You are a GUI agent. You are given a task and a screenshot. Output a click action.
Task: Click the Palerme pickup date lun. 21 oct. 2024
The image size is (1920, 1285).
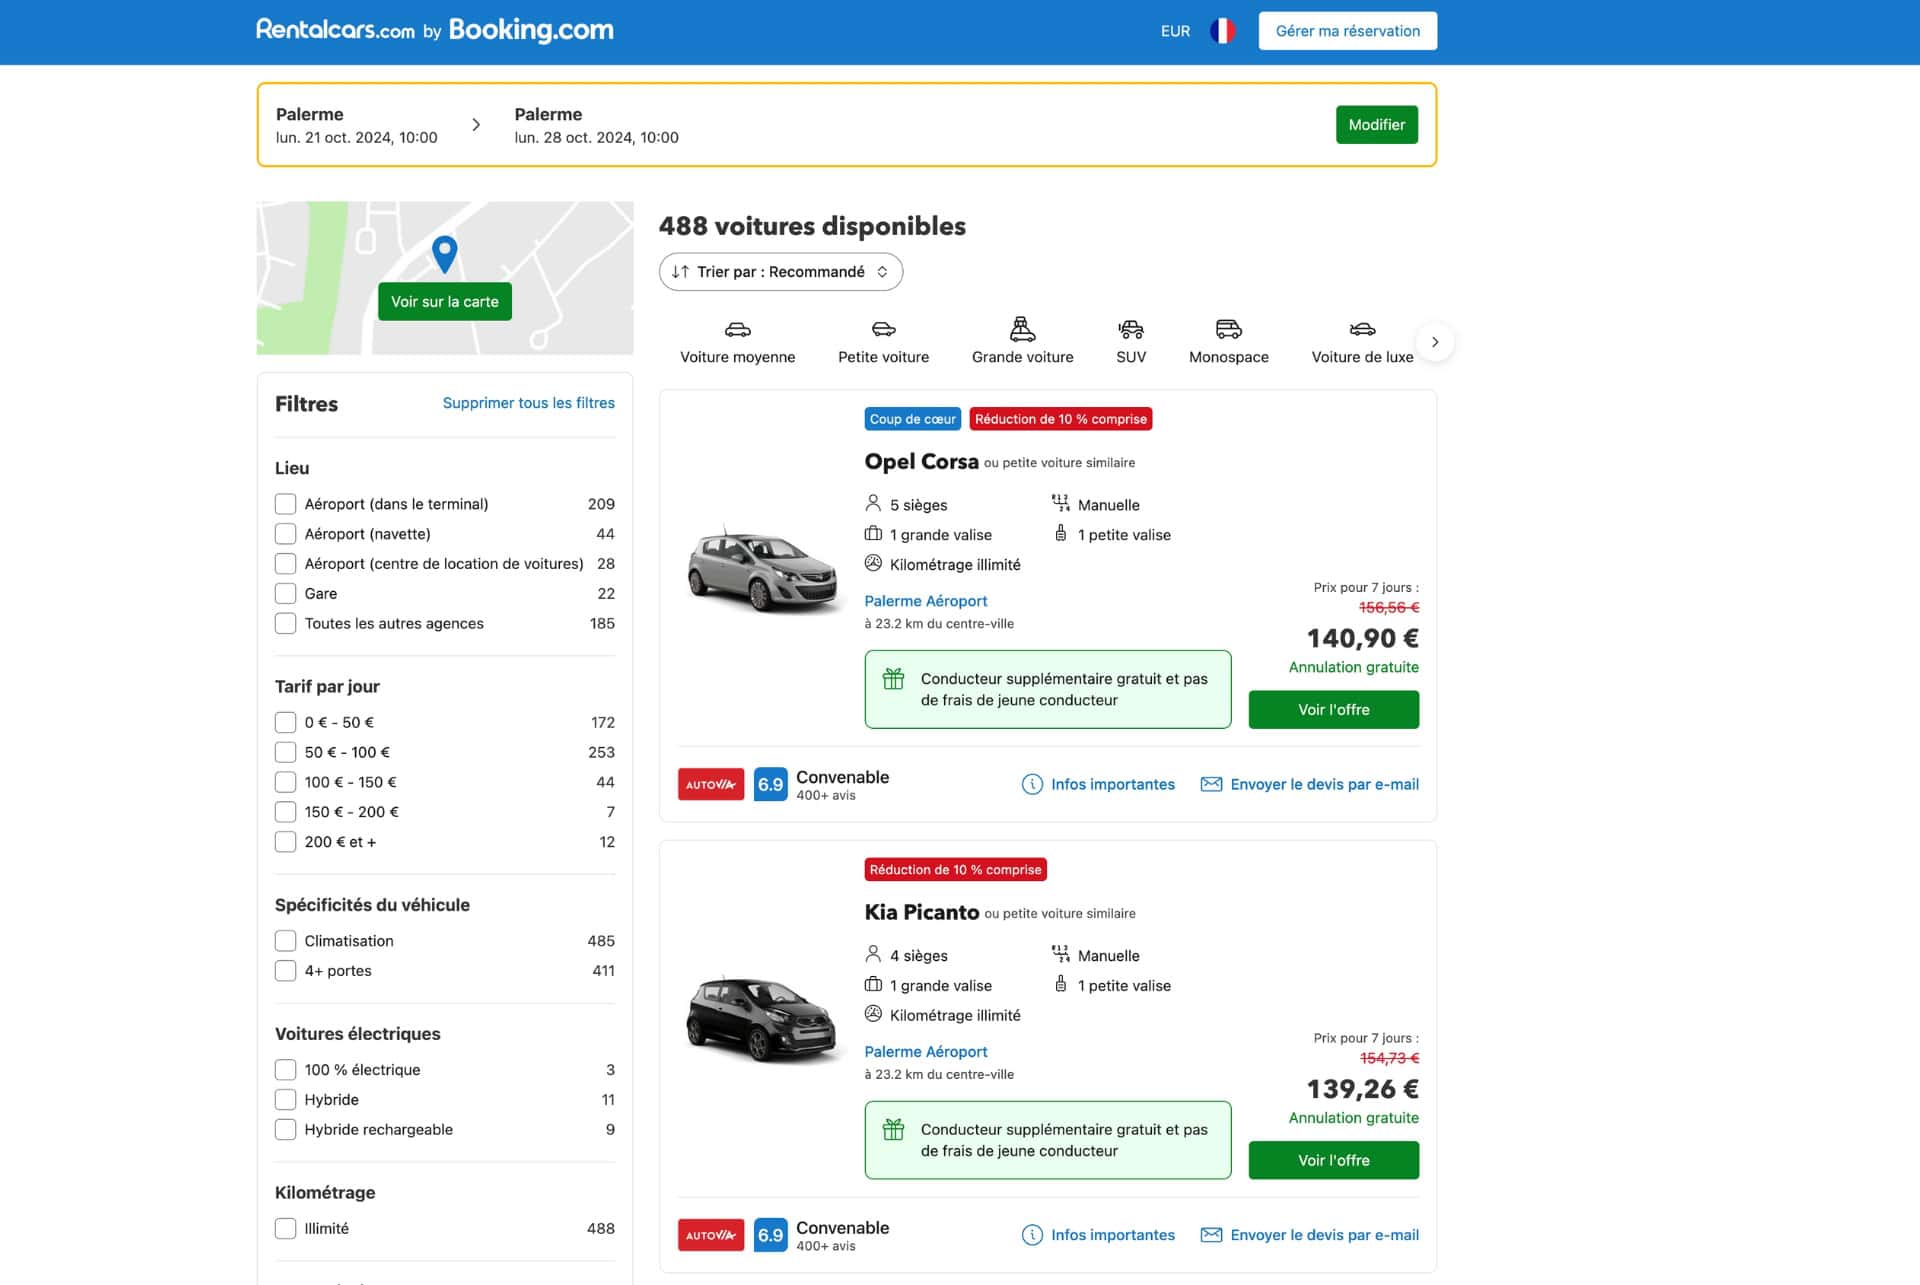click(356, 138)
